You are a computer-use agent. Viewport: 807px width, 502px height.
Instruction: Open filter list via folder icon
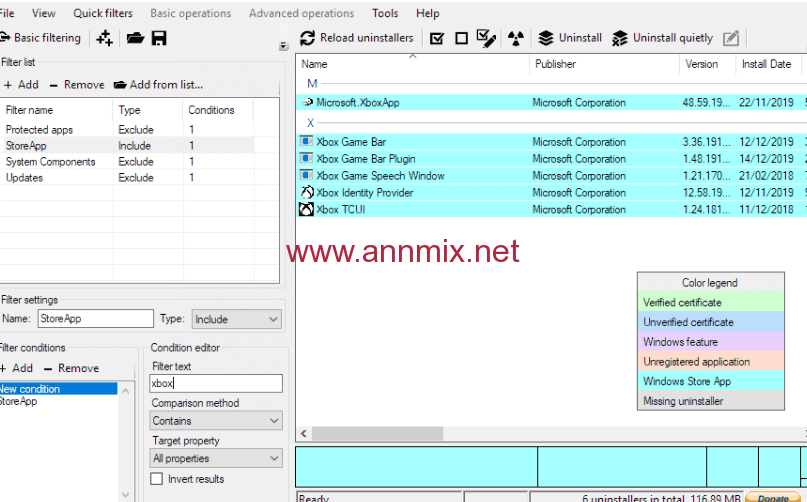[135, 38]
